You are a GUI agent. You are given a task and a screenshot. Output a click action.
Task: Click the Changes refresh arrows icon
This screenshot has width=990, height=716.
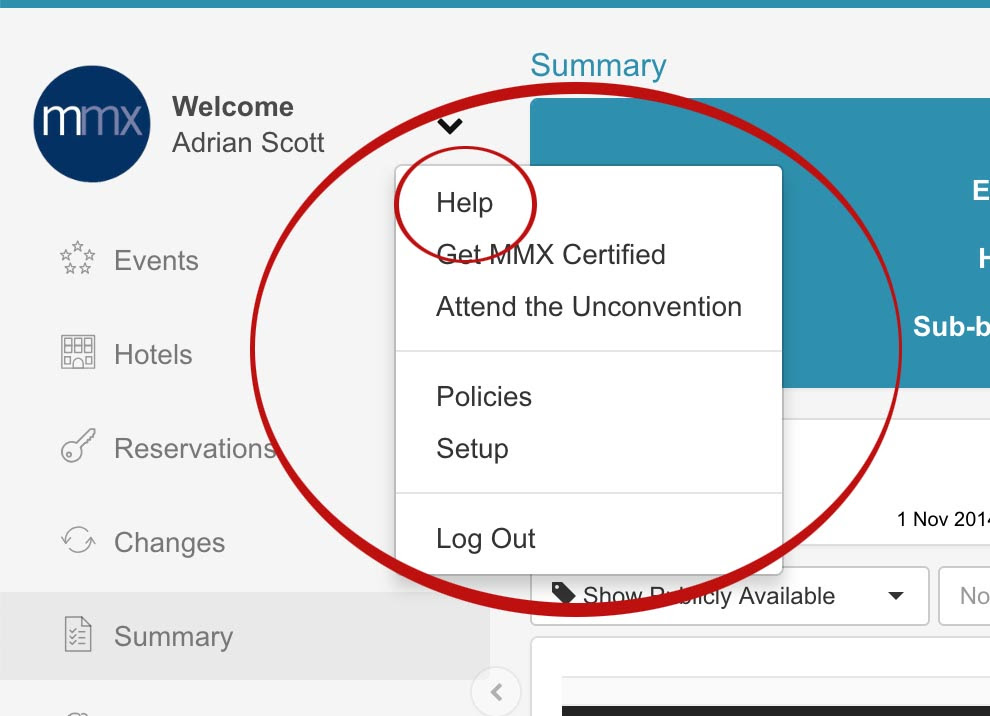(78, 540)
